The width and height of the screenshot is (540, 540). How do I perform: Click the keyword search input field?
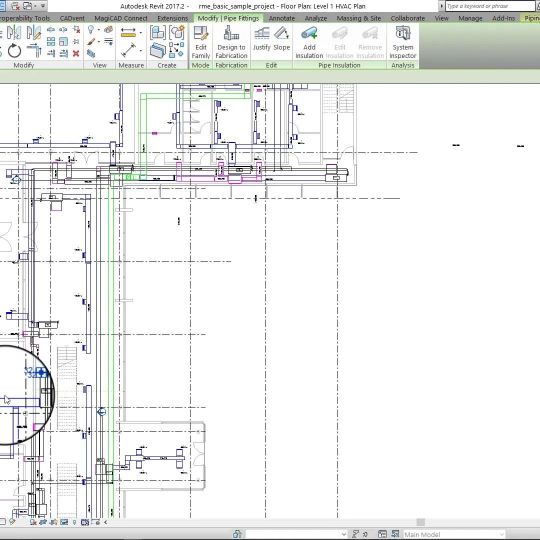click(x=490, y=6)
